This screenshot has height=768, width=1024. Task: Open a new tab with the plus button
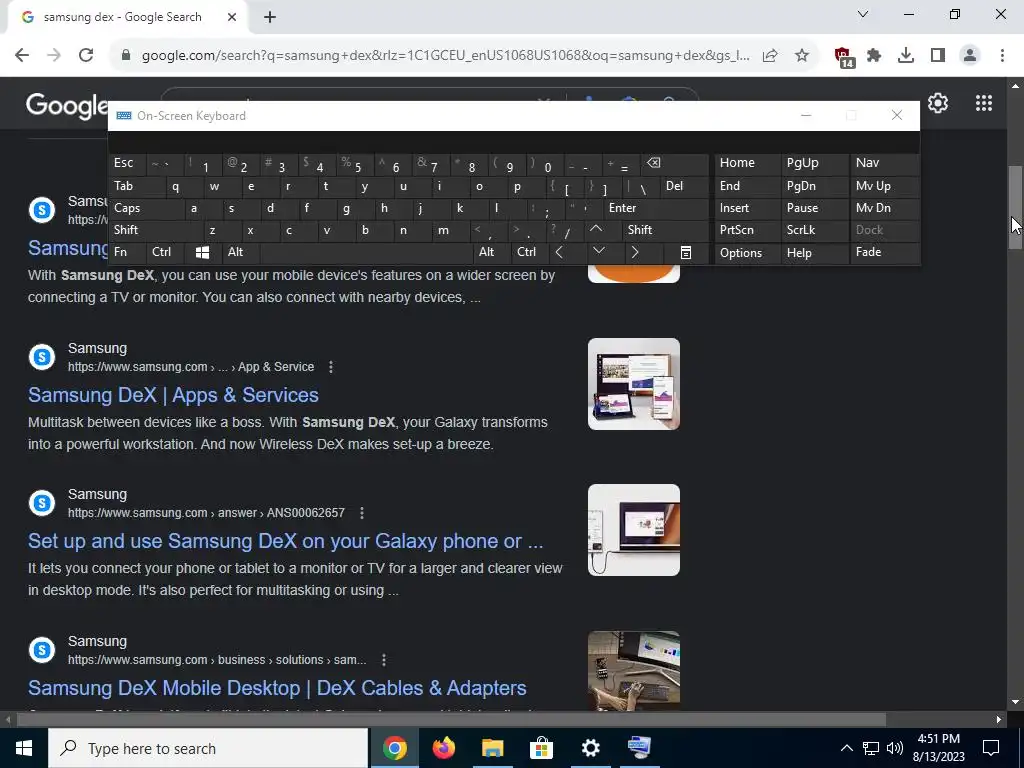coord(270,18)
